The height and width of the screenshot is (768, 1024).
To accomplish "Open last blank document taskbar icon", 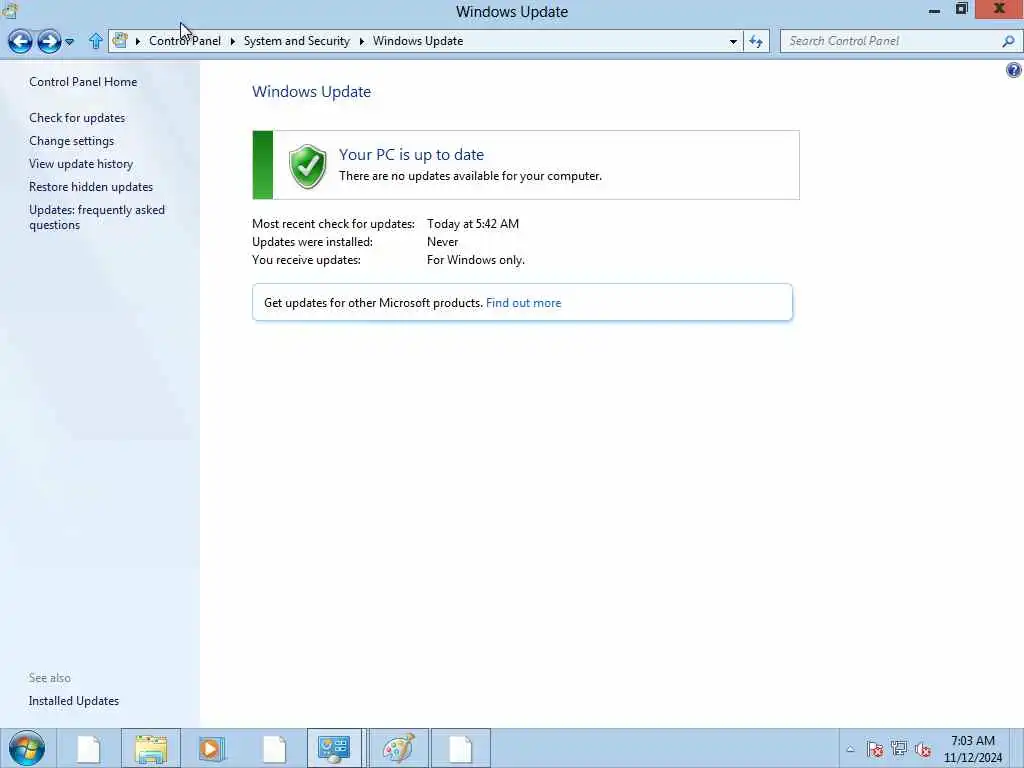I will point(460,748).
